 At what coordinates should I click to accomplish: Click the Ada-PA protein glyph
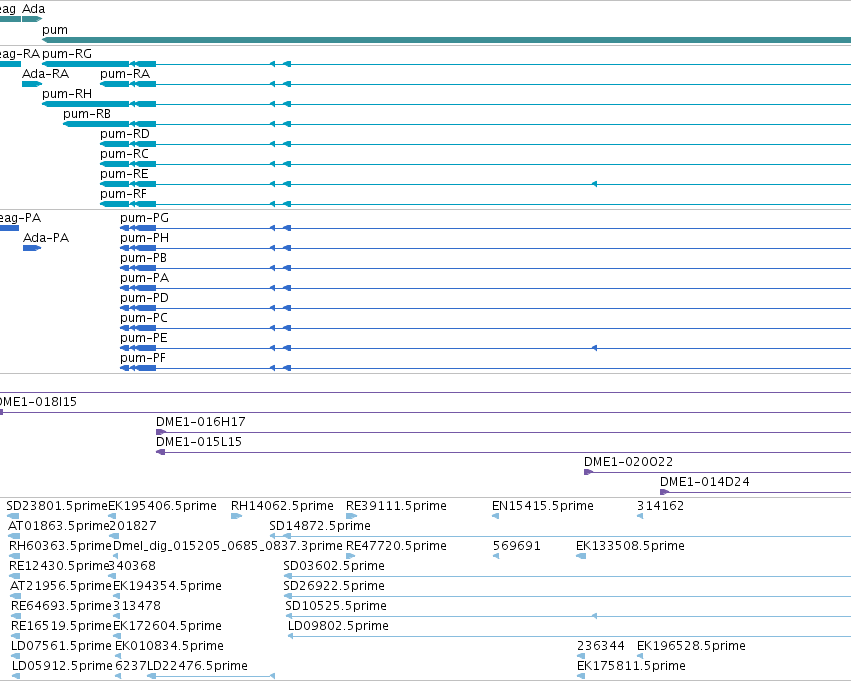click(x=32, y=248)
